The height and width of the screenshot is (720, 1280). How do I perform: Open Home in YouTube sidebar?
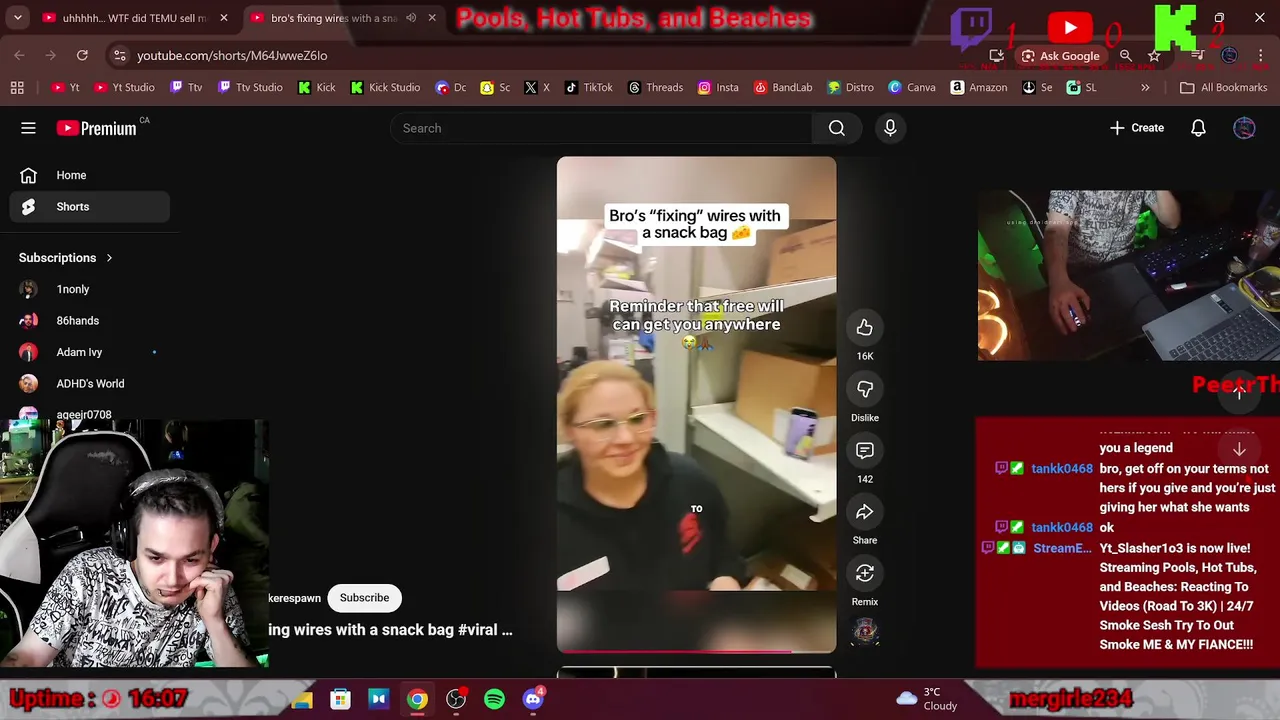click(x=90, y=175)
